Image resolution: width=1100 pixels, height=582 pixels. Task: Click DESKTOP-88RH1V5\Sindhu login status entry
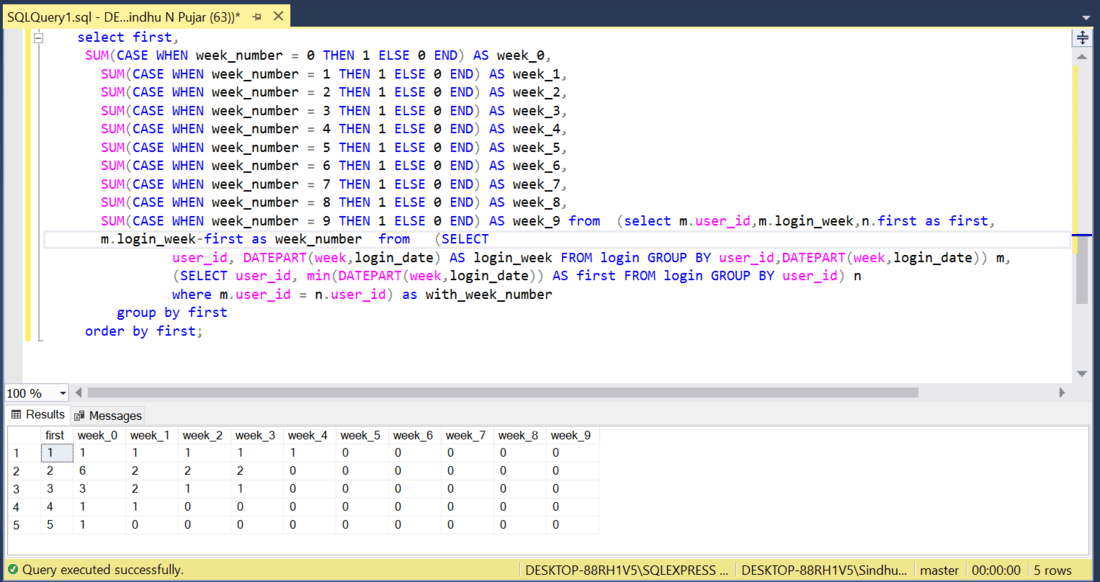pos(824,570)
